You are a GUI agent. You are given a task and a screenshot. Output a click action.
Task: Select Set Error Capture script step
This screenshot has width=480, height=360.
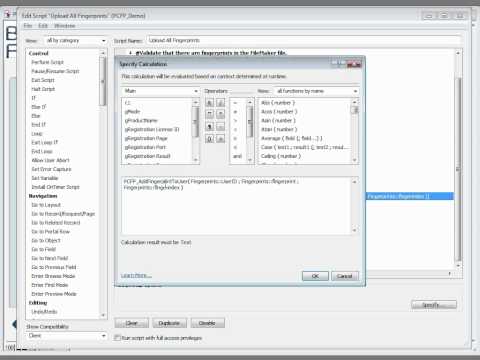pyautogui.click(x=51, y=169)
